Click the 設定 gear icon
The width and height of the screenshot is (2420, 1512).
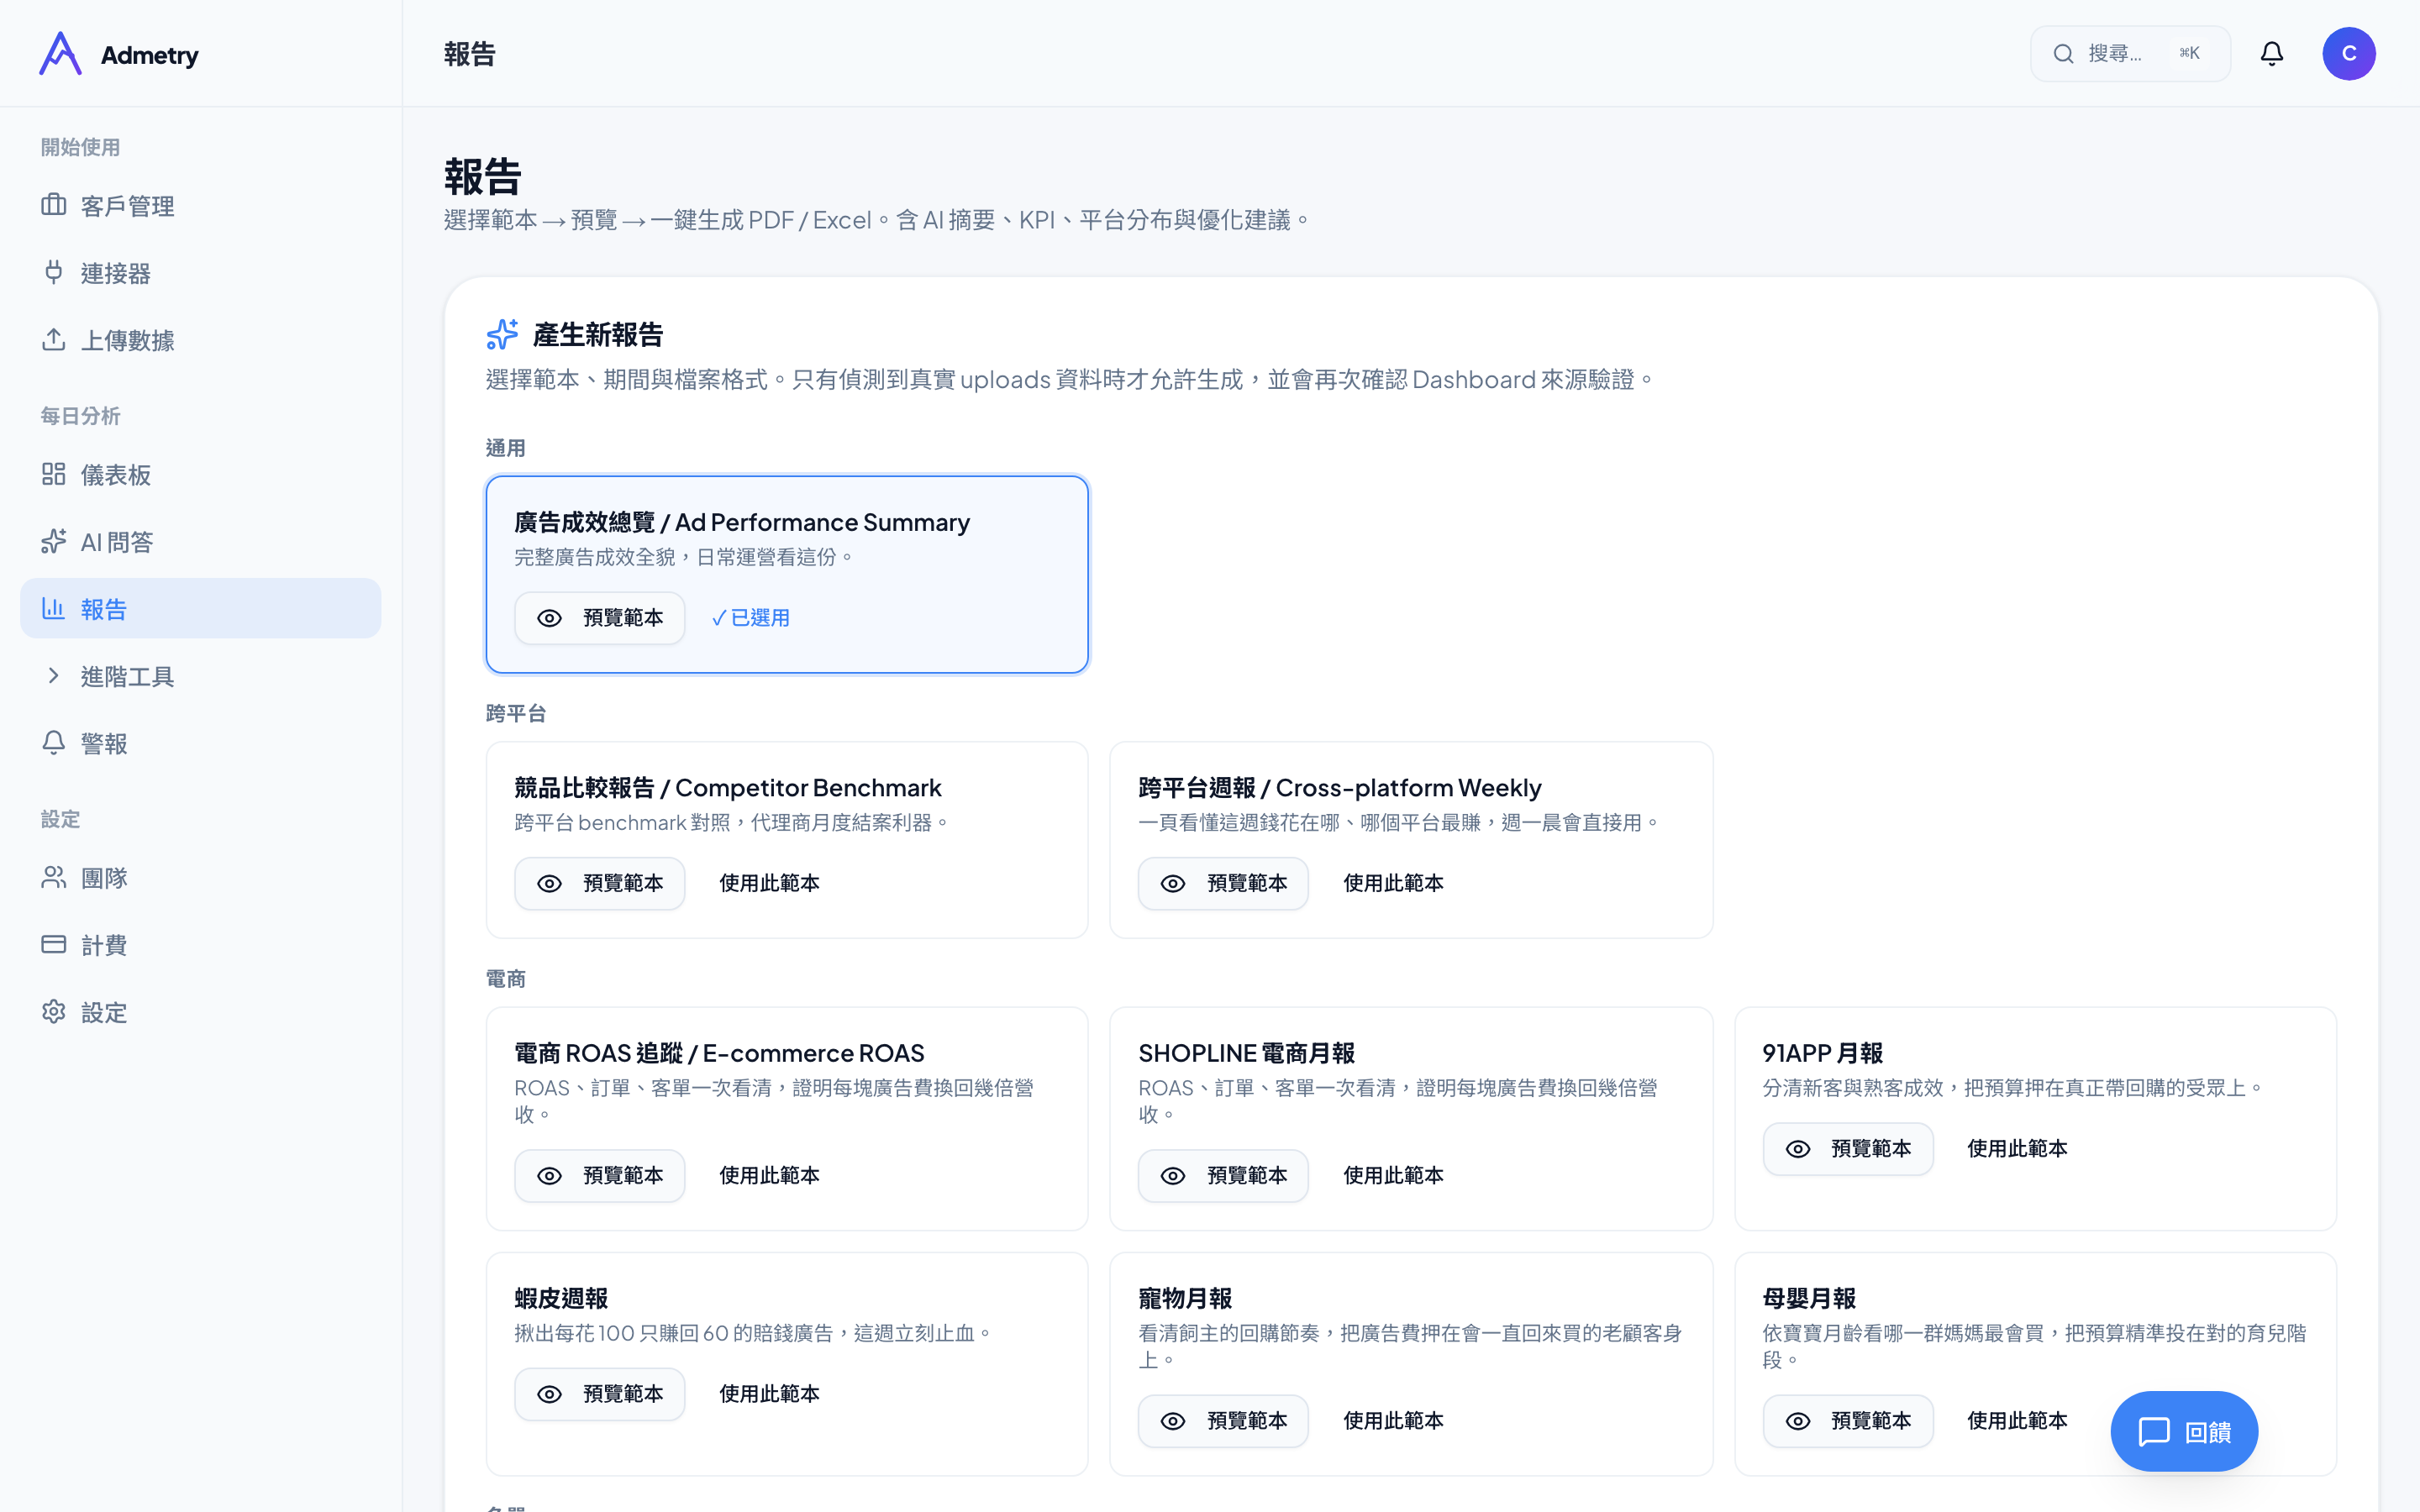(54, 1012)
